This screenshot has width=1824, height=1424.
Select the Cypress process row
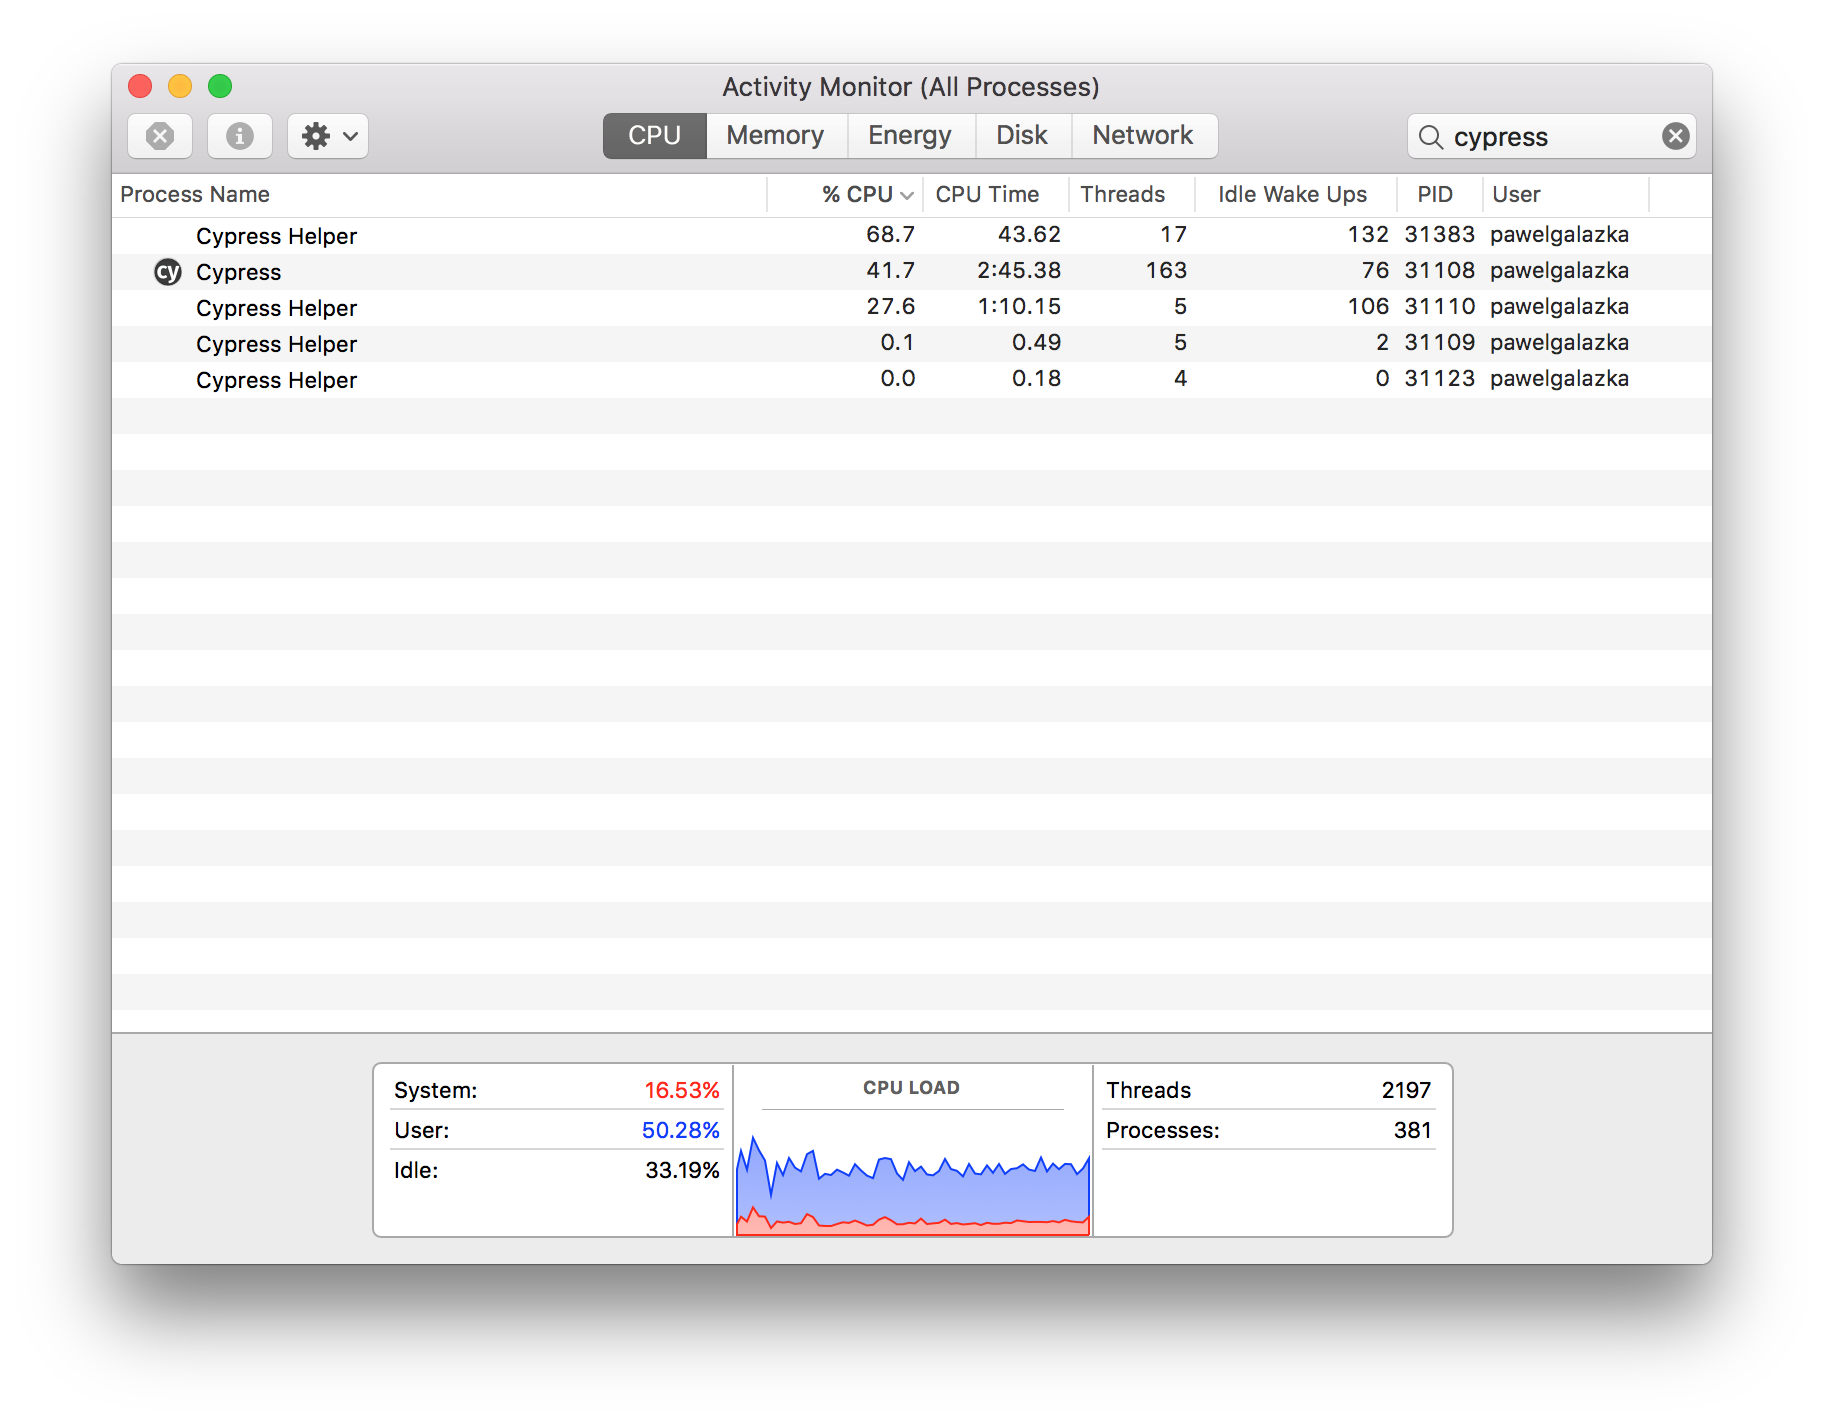coord(912,272)
